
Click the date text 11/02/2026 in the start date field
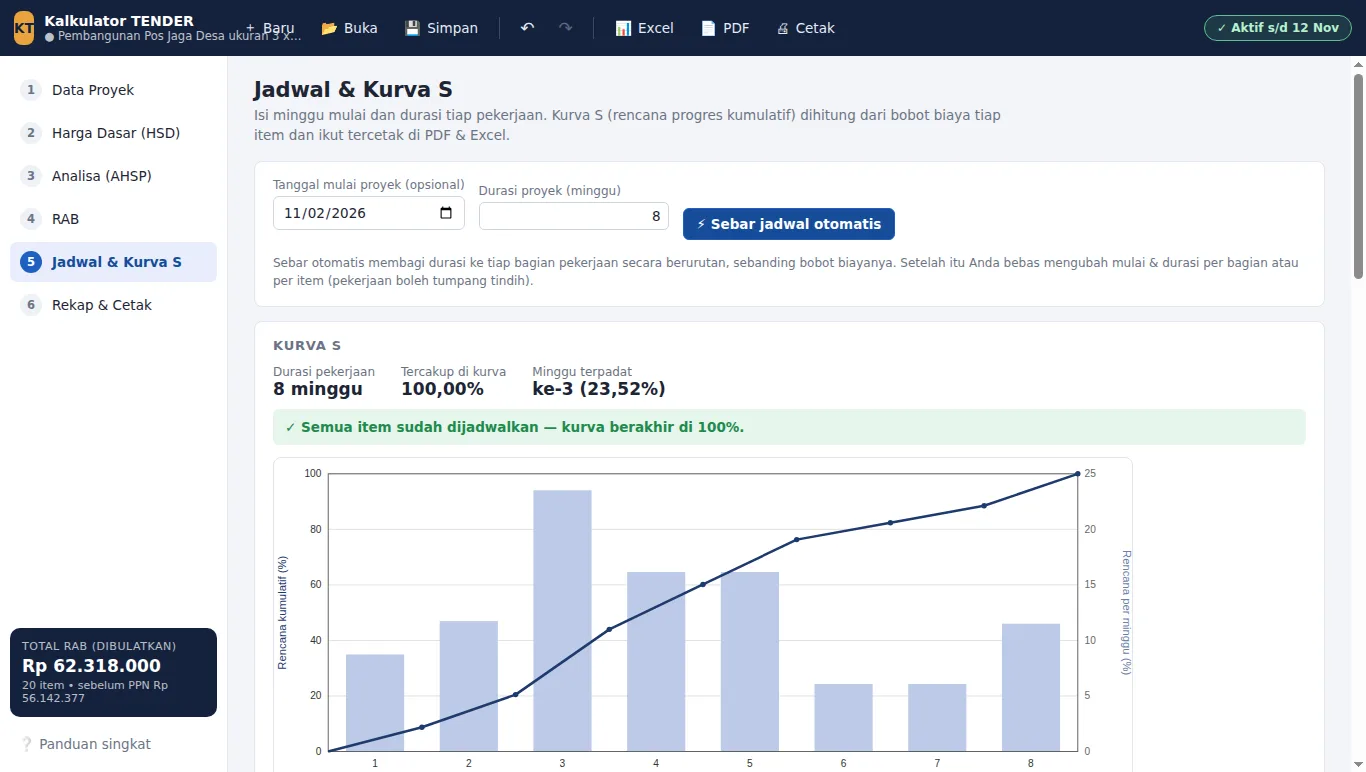click(x=325, y=213)
